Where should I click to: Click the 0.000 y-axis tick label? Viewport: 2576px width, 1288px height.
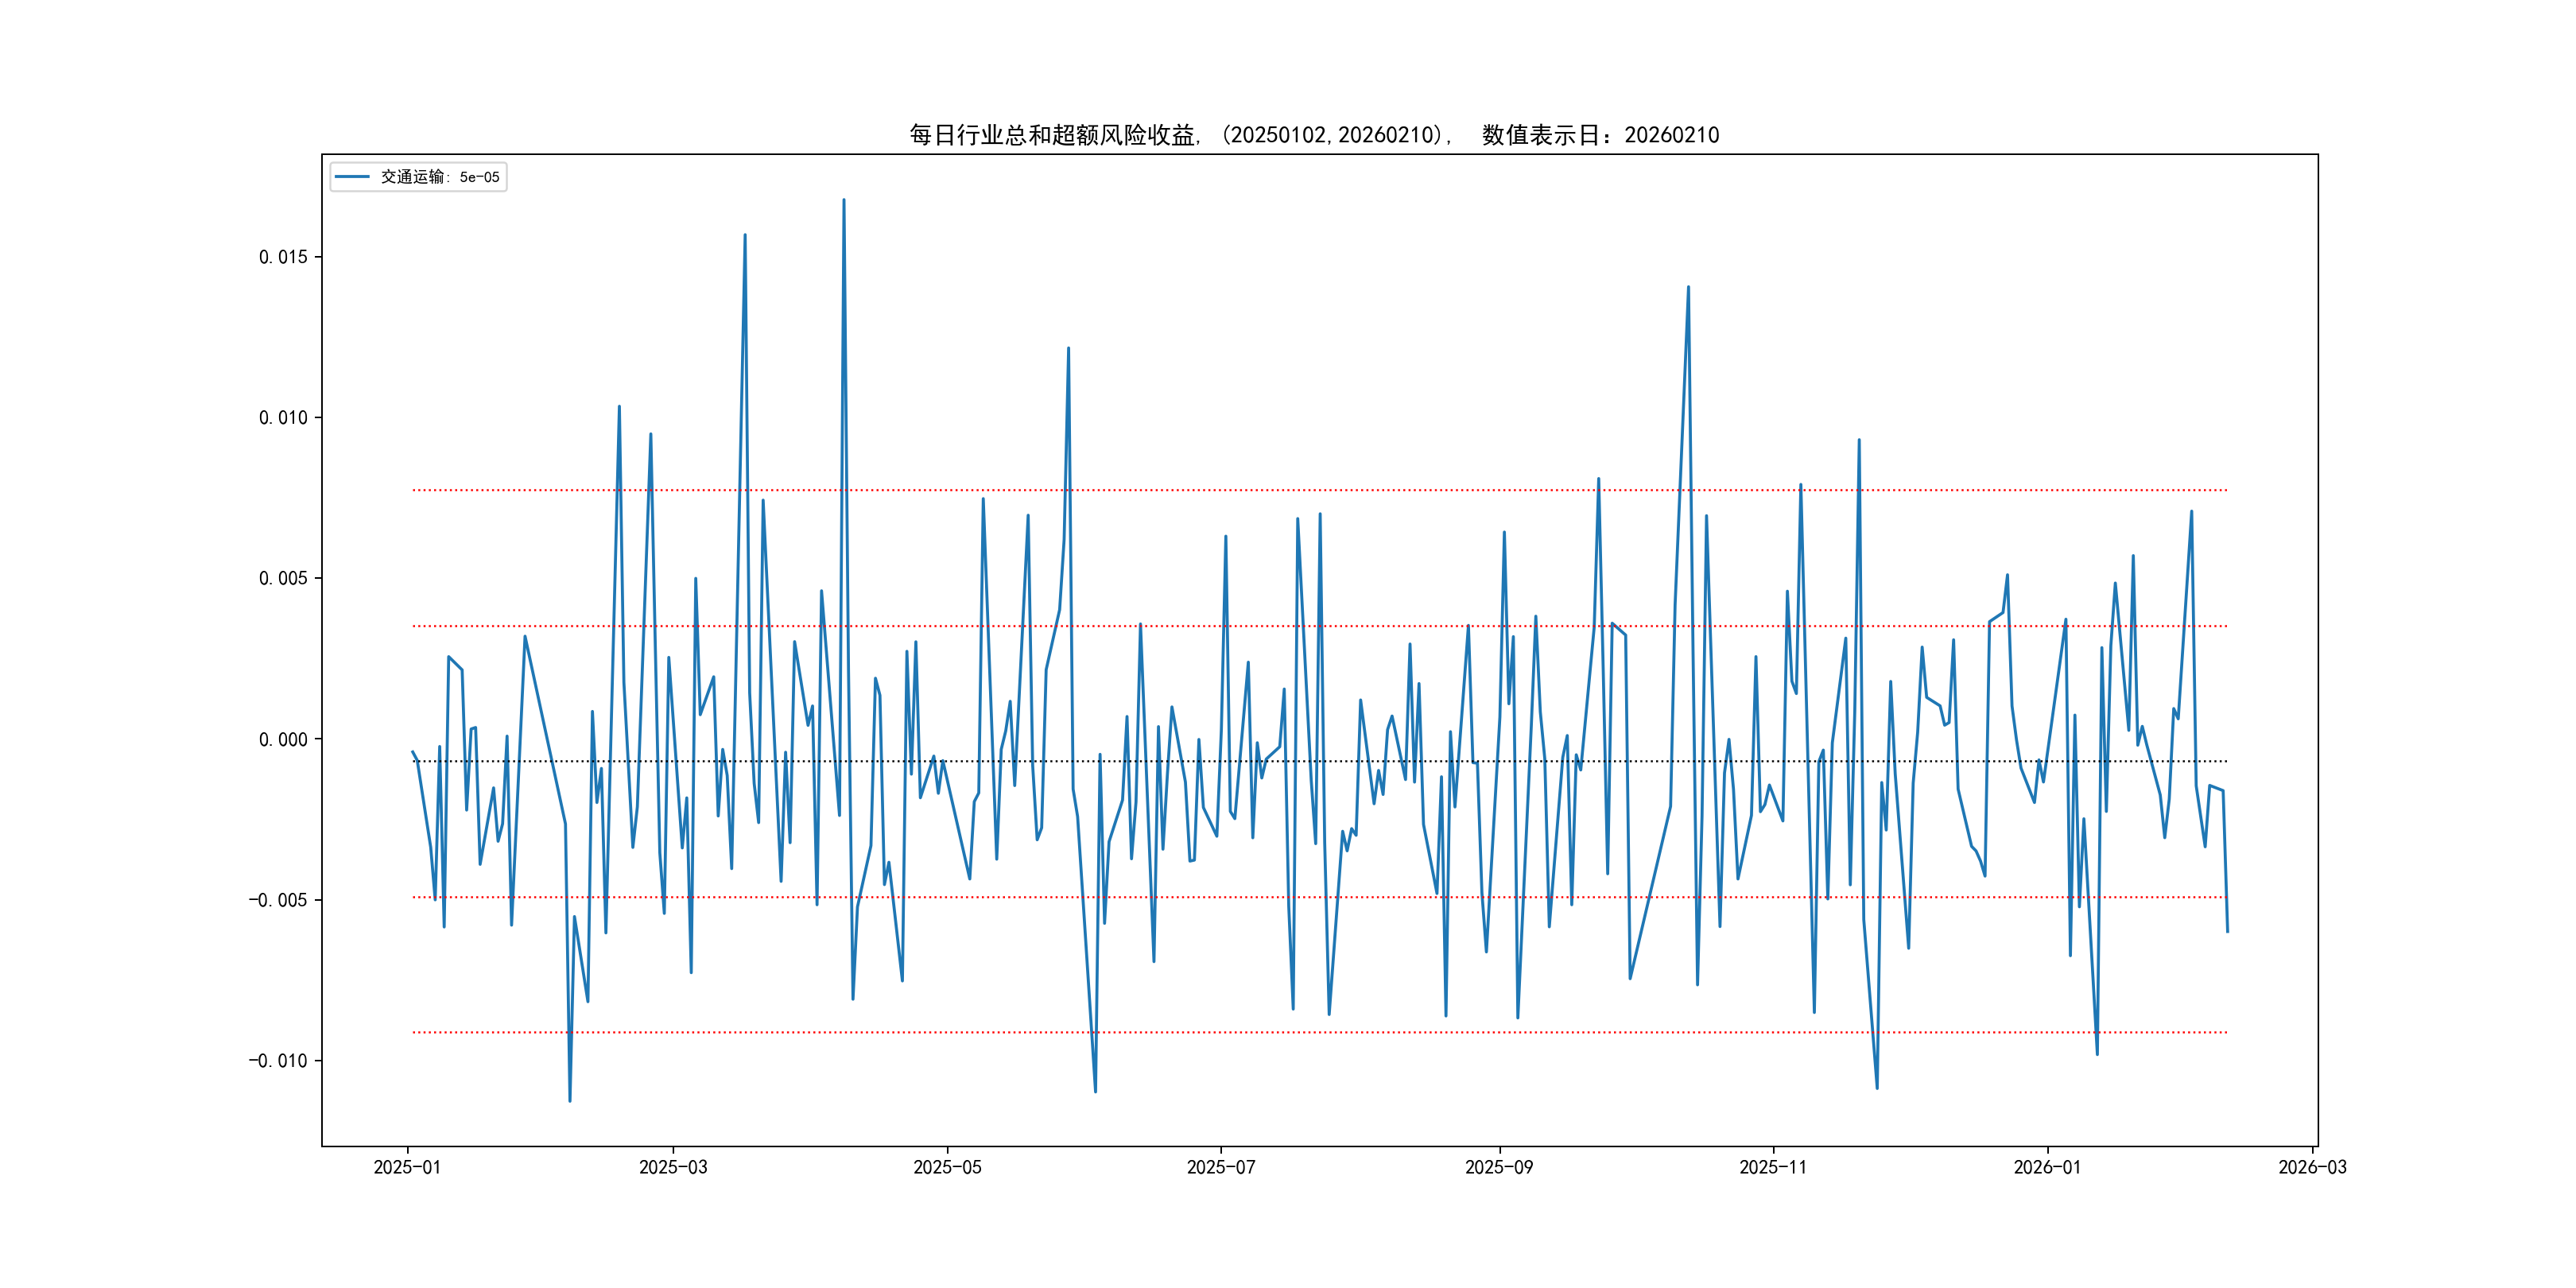coord(283,739)
